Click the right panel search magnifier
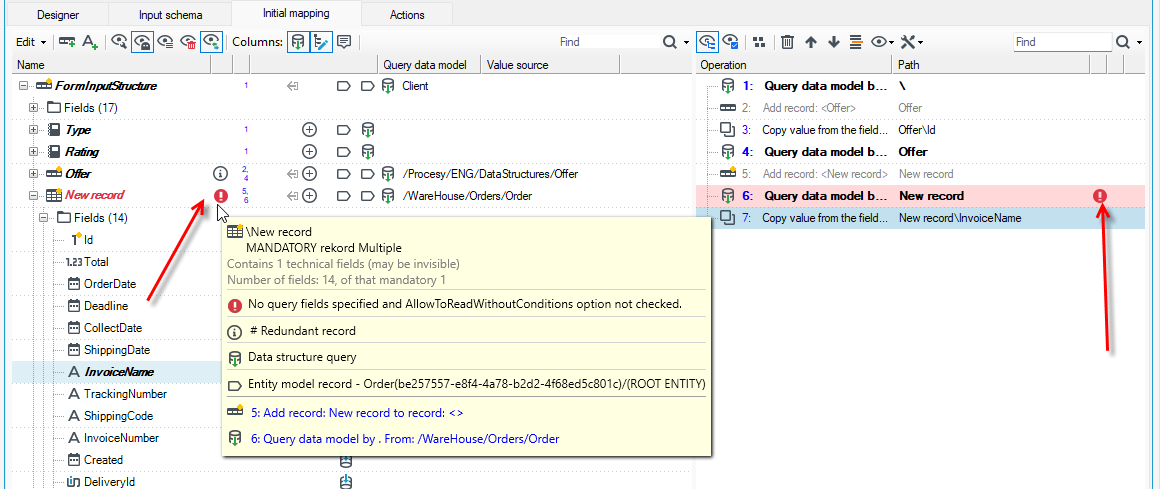The image size is (1160, 489). click(x=1122, y=42)
